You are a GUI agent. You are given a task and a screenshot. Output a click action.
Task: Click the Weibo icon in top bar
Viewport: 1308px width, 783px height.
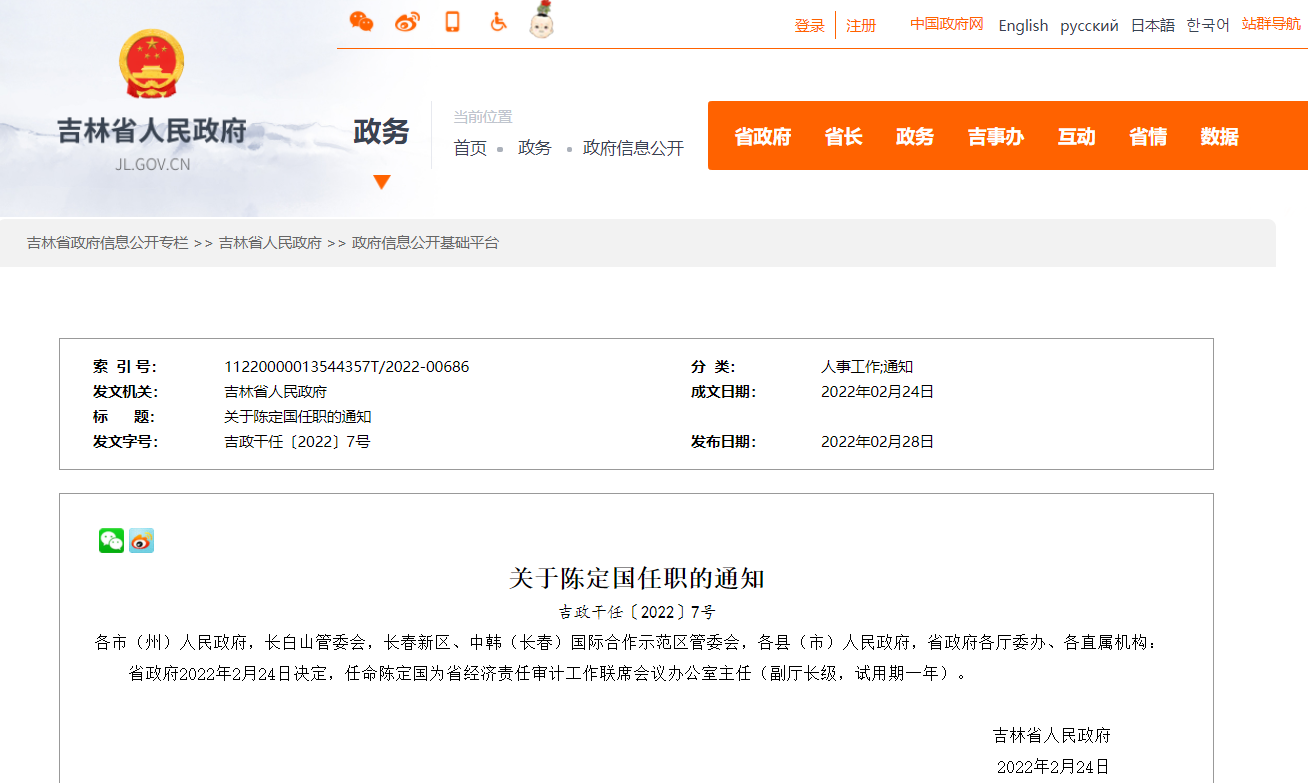point(407,22)
